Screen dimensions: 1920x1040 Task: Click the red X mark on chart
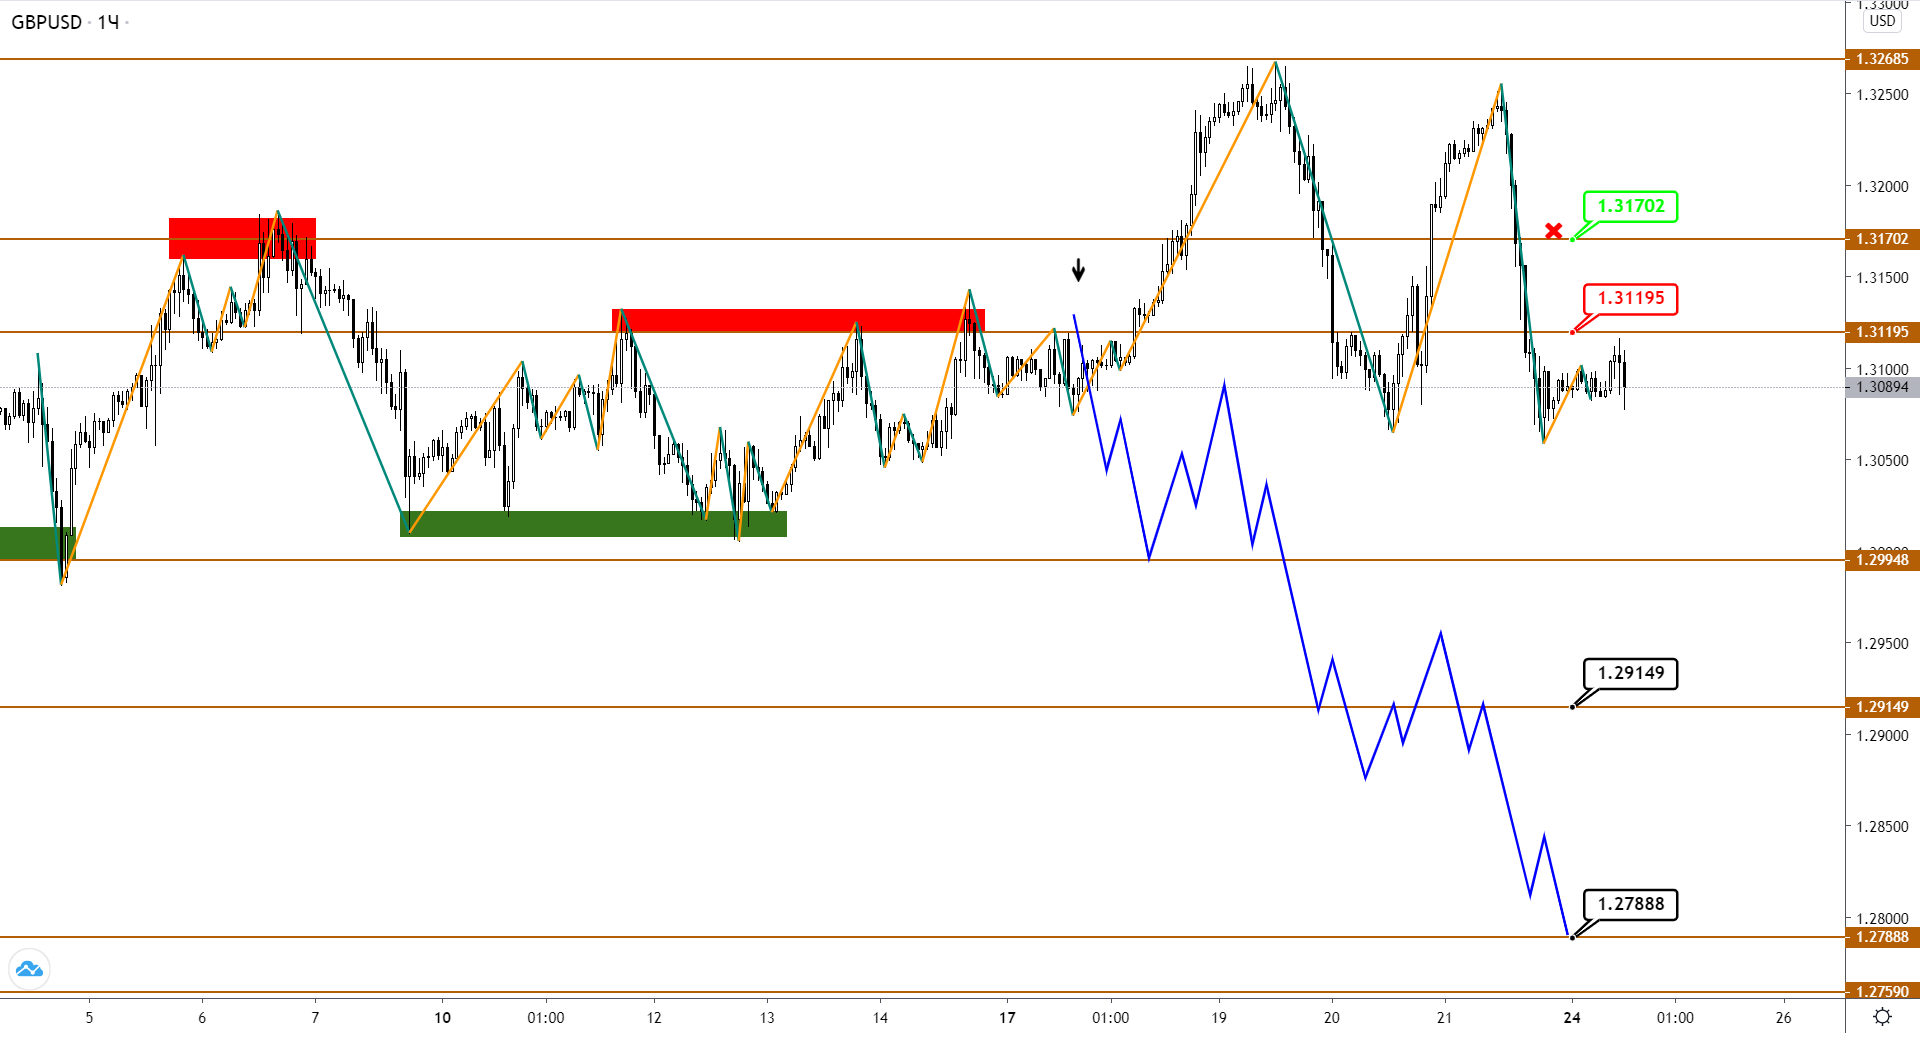(1553, 231)
